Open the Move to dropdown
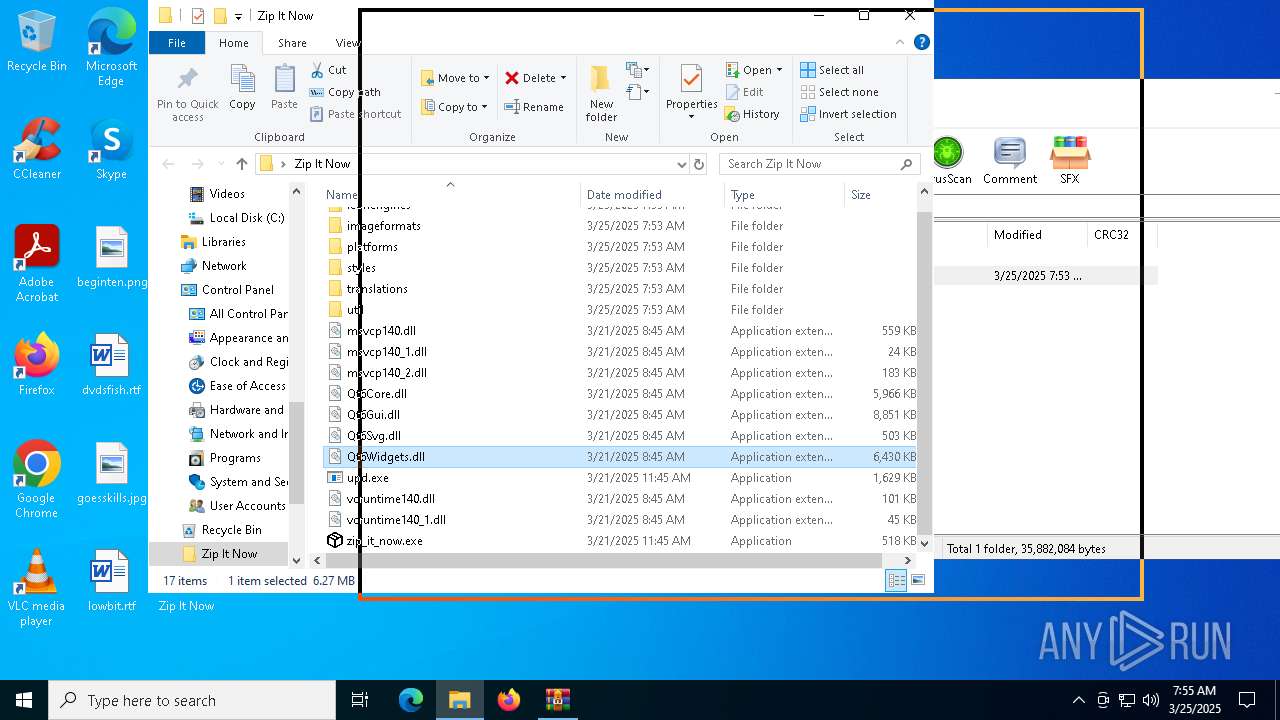The image size is (1280, 720). click(x=455, y=78)
